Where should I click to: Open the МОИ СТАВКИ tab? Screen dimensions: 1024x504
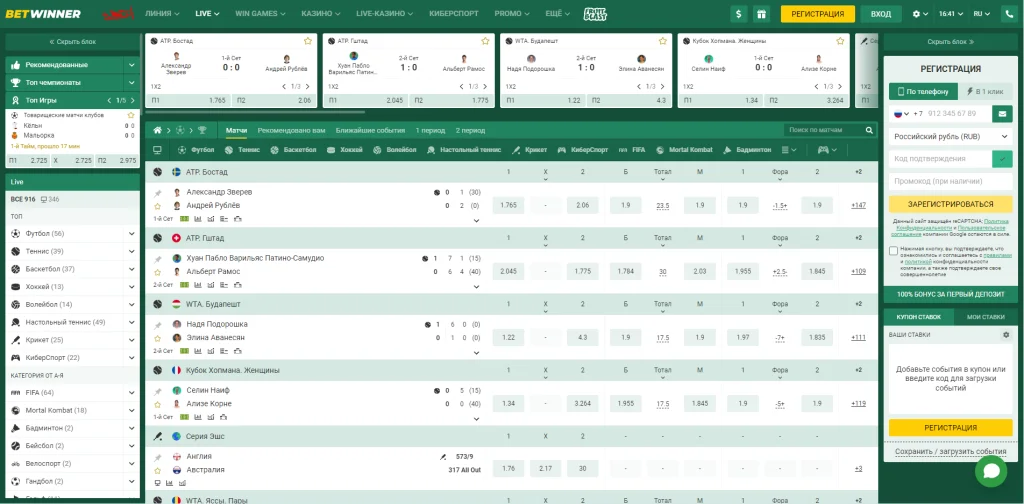(x=985, y=317)
